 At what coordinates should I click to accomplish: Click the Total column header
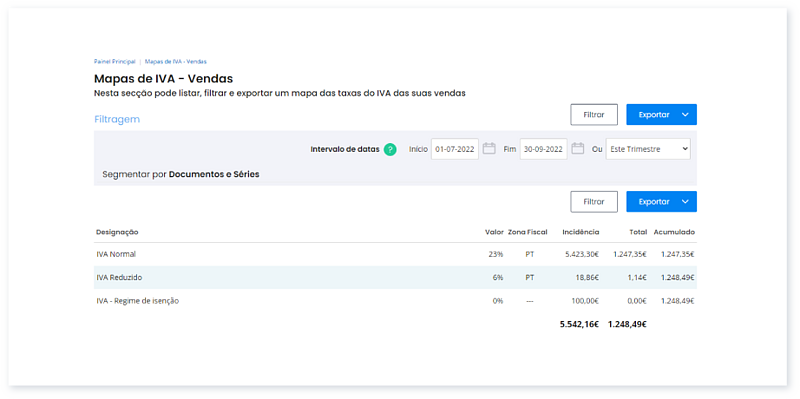638,232
